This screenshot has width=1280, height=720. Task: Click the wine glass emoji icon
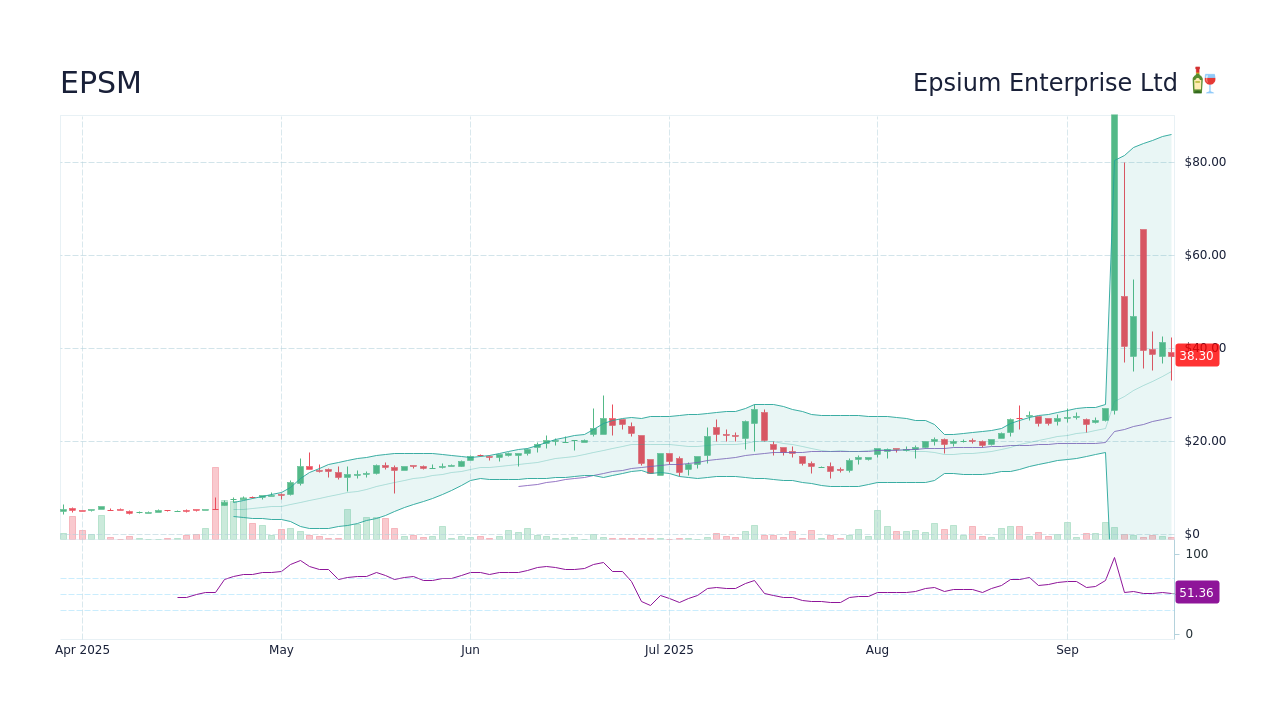pos(1210,83)
